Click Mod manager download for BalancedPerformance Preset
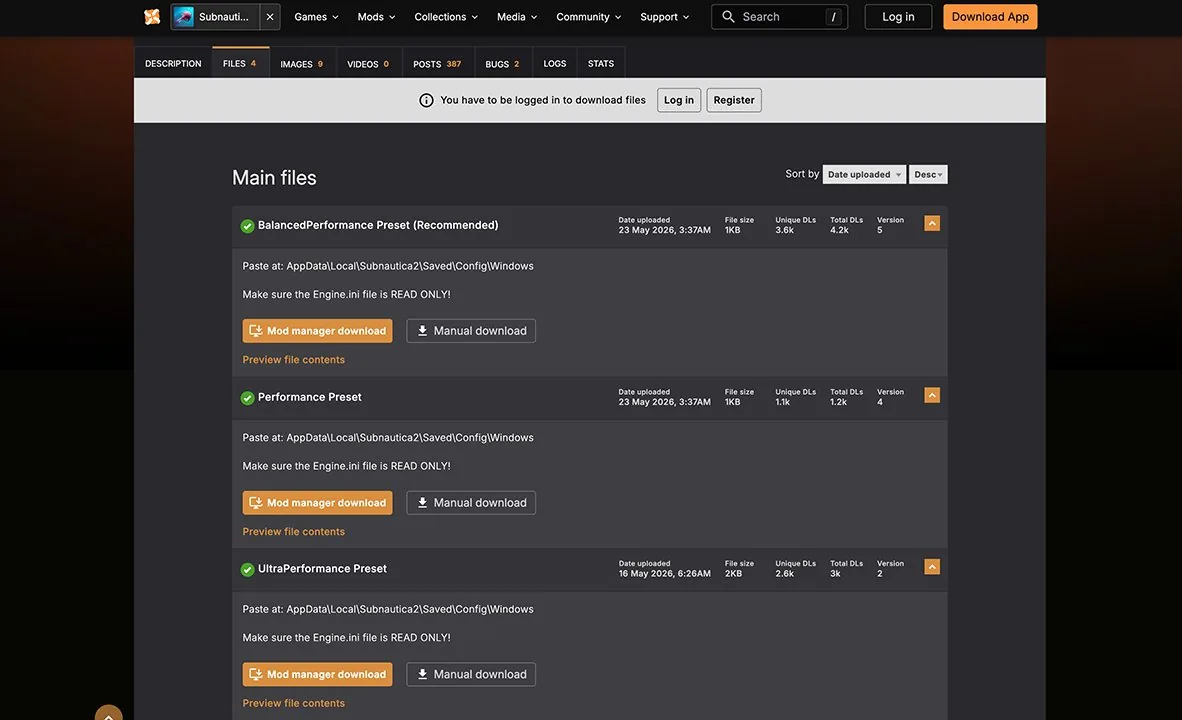The width and height of the screenshot is (1182, 720). click(x=317, y=330)
